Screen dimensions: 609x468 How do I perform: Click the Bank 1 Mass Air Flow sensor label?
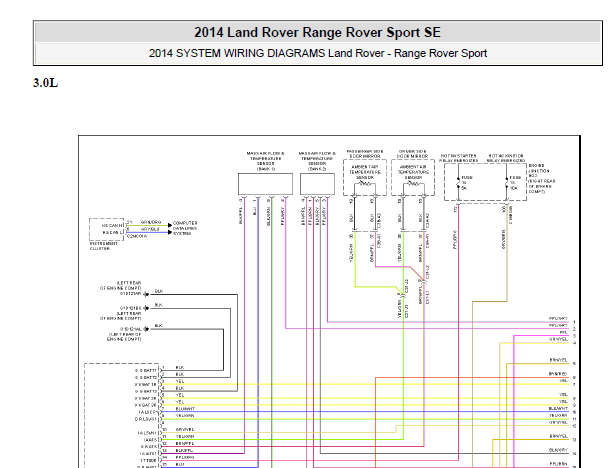coord(266,161)
